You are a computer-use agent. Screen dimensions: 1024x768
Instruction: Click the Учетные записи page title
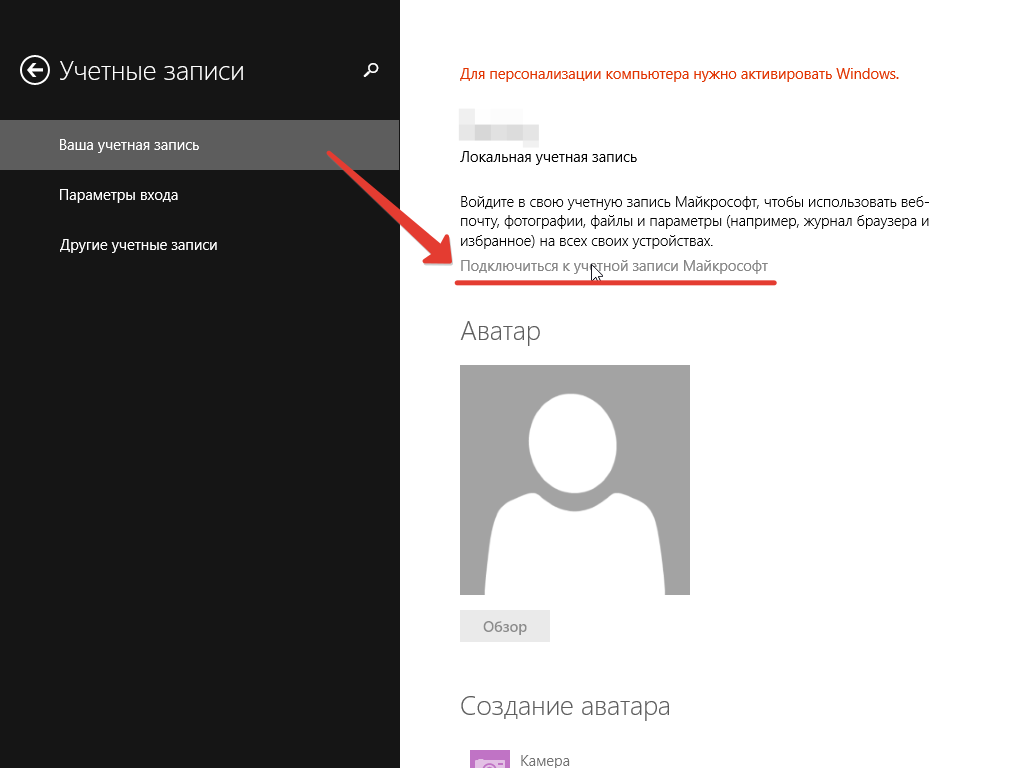click(x=151, y=71)
